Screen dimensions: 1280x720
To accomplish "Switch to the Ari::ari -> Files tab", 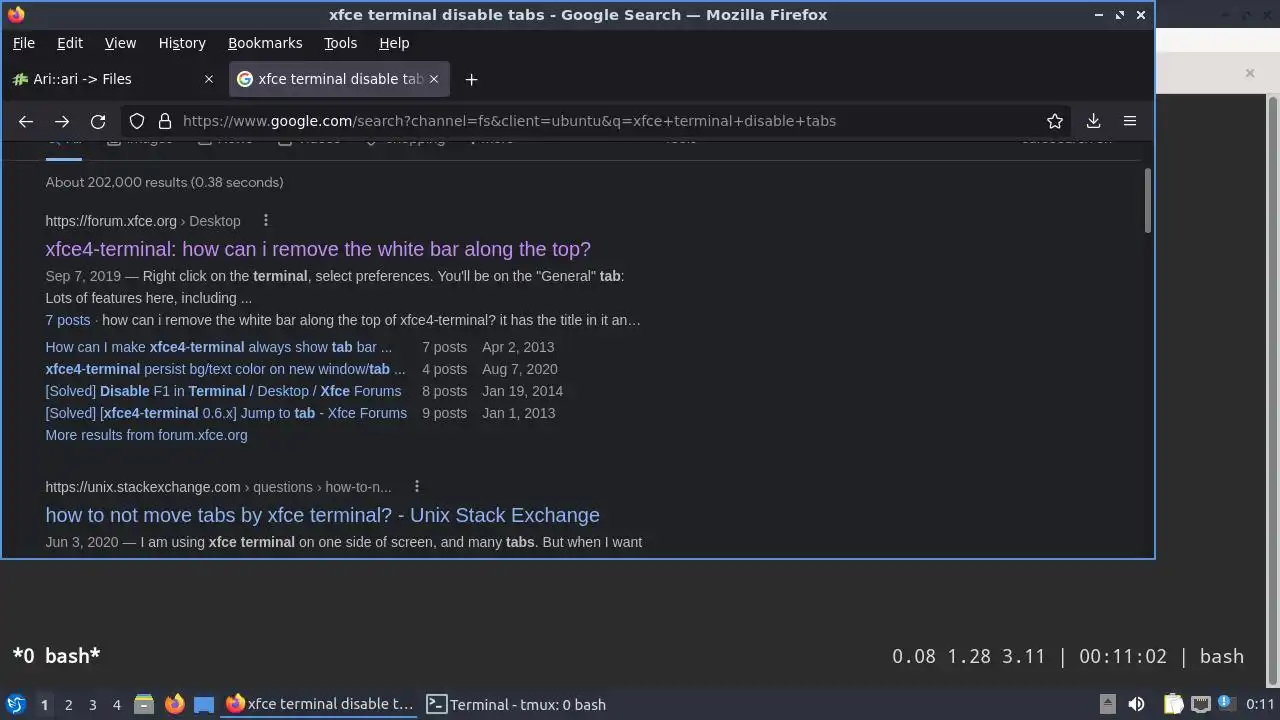I will 114,79.
